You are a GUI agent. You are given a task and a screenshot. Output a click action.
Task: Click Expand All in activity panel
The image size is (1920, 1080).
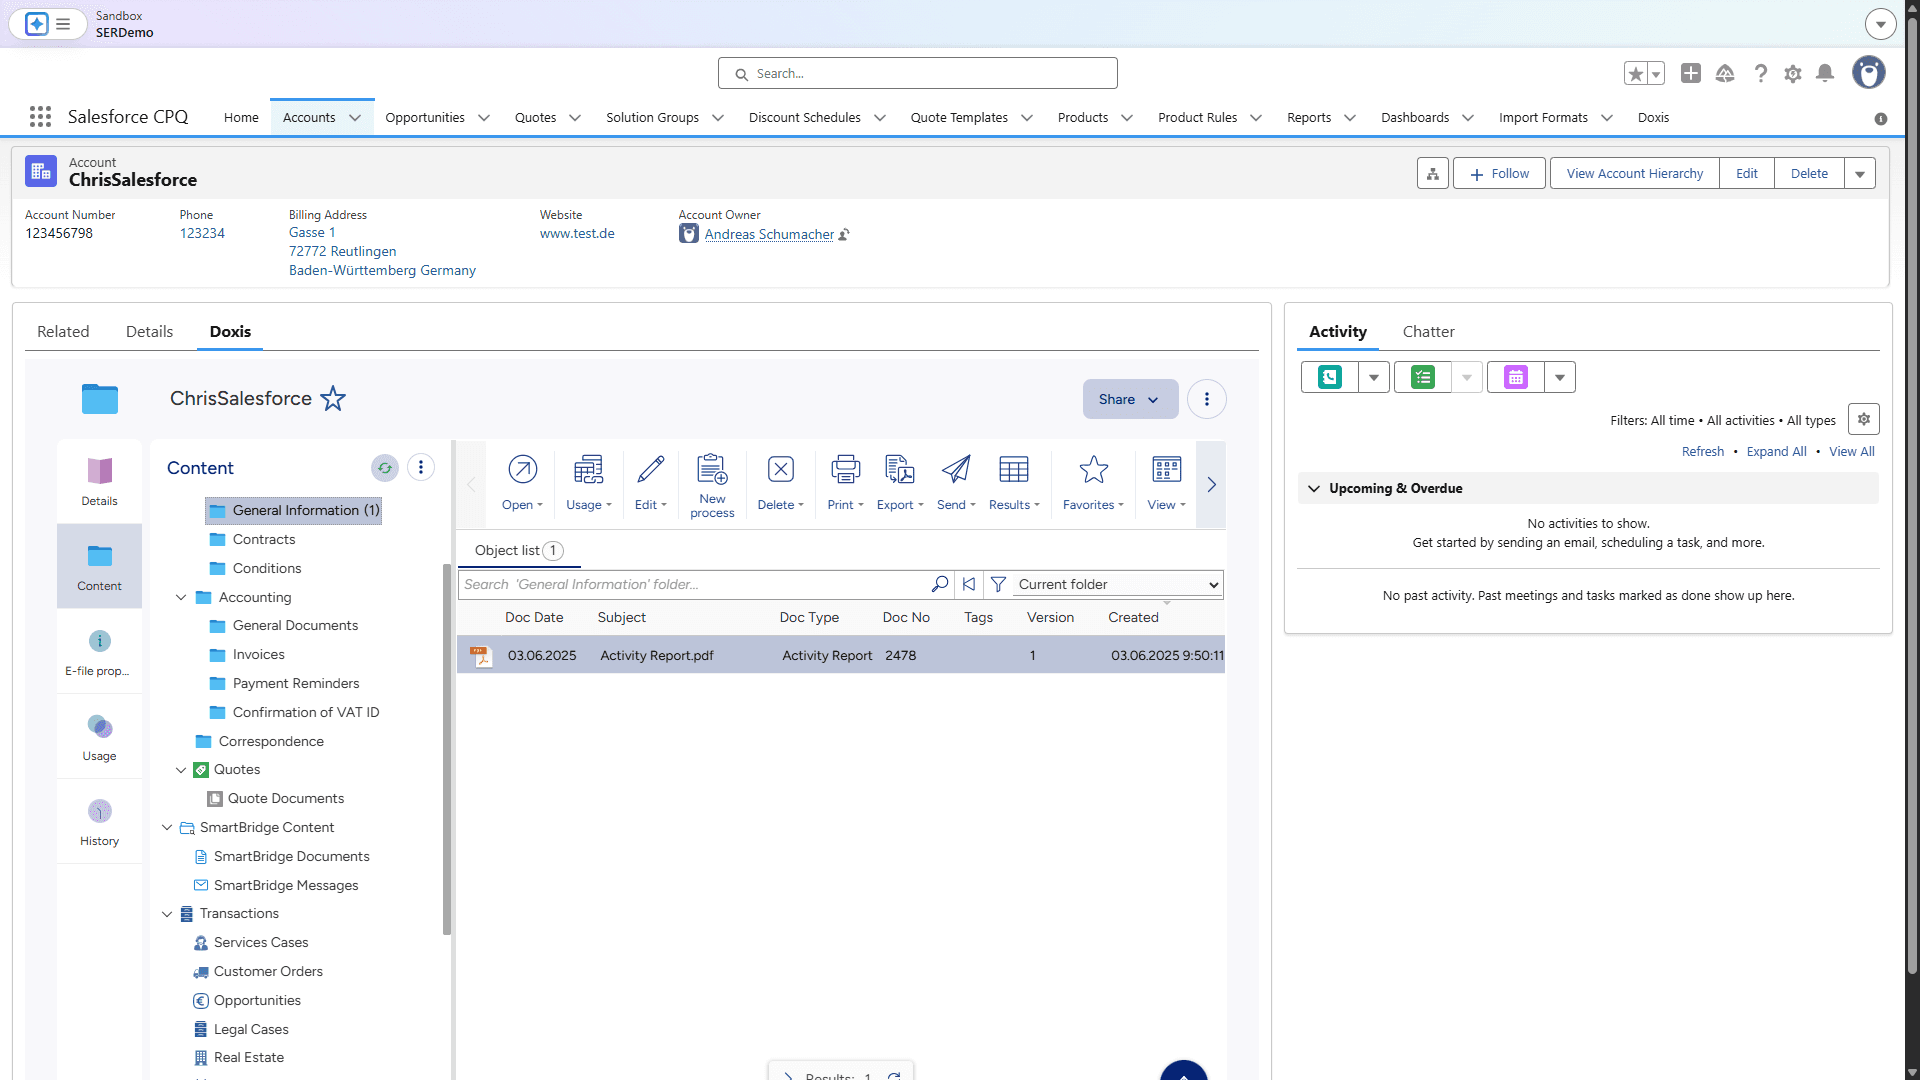tap(1776, 451)
